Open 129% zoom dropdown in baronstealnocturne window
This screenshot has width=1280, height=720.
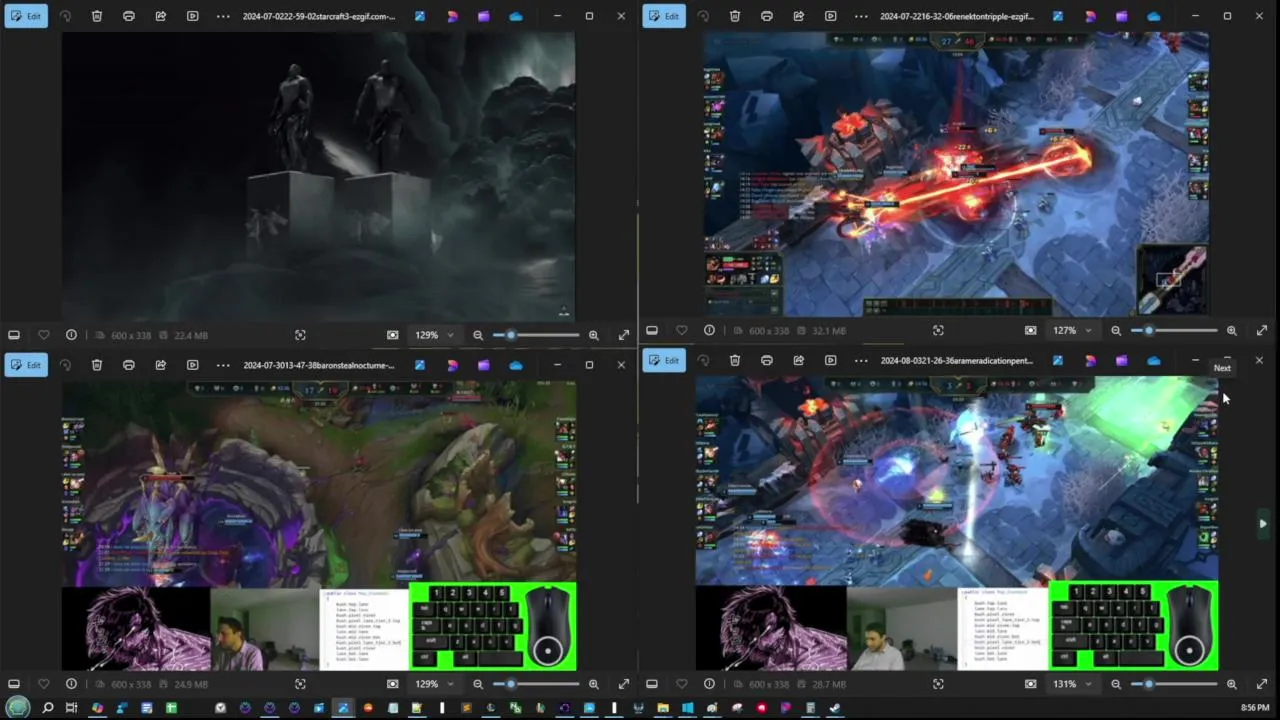coord(434,684)
